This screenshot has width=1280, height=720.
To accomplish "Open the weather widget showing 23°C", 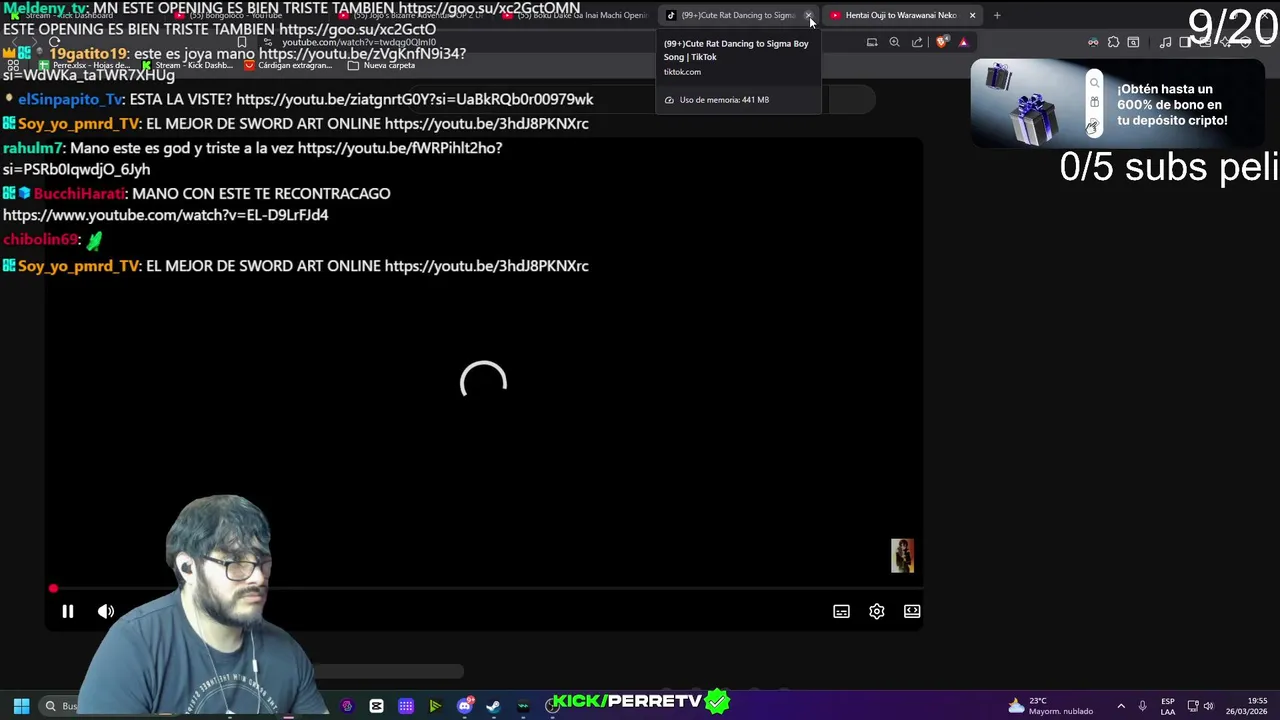I will point(1050,706).
